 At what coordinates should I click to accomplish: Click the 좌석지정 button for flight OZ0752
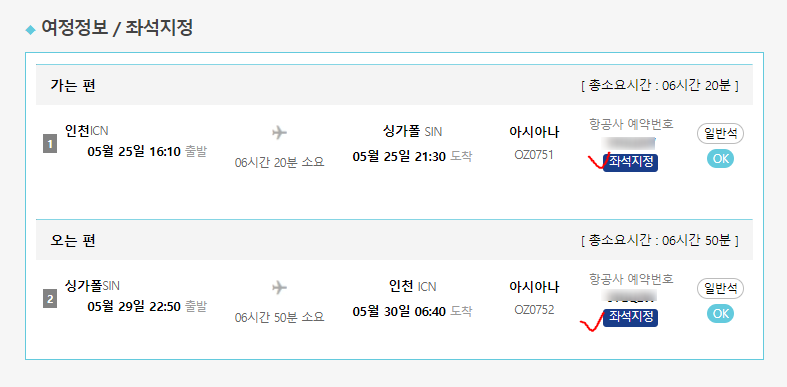tap(630, 318)
